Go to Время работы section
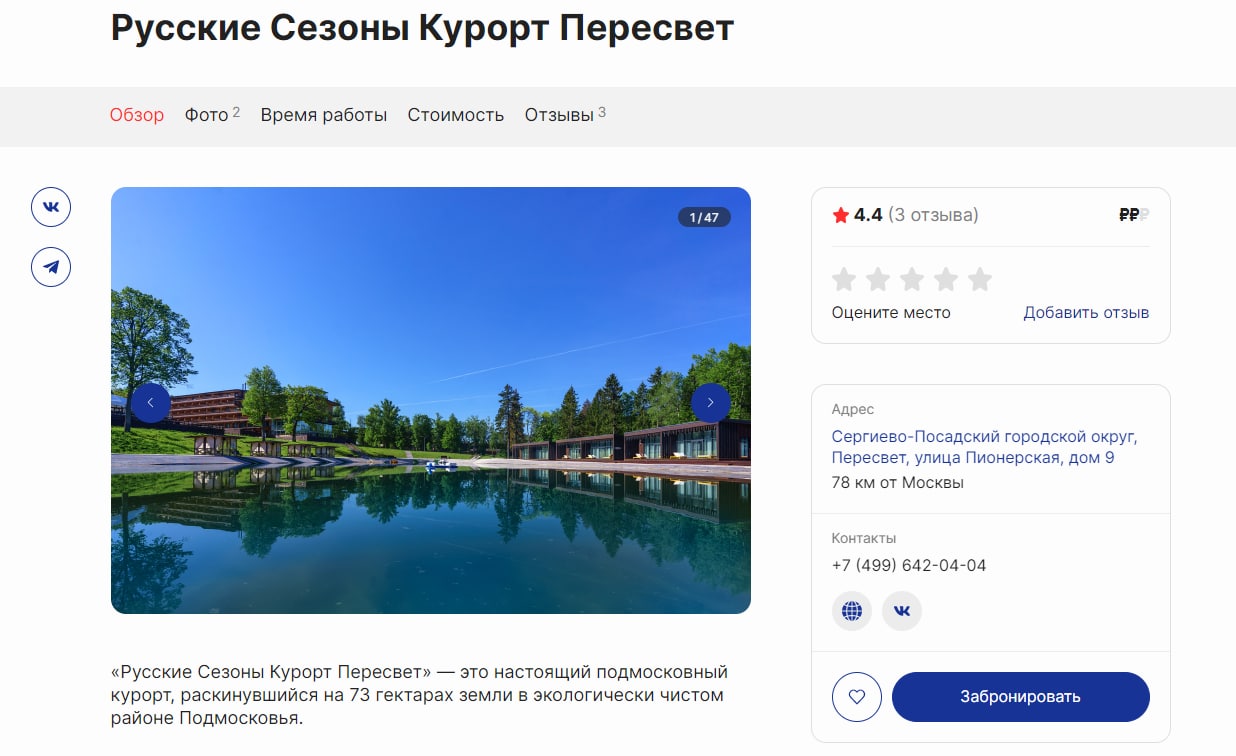 point(324,115)
